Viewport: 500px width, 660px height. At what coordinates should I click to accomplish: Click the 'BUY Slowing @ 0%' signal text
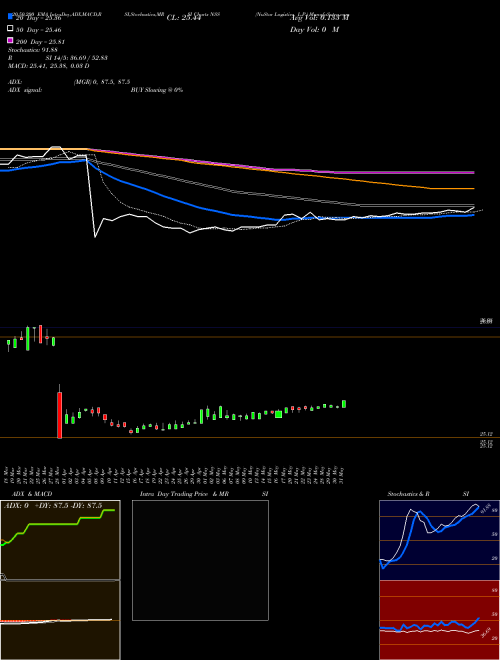point(157,90)
